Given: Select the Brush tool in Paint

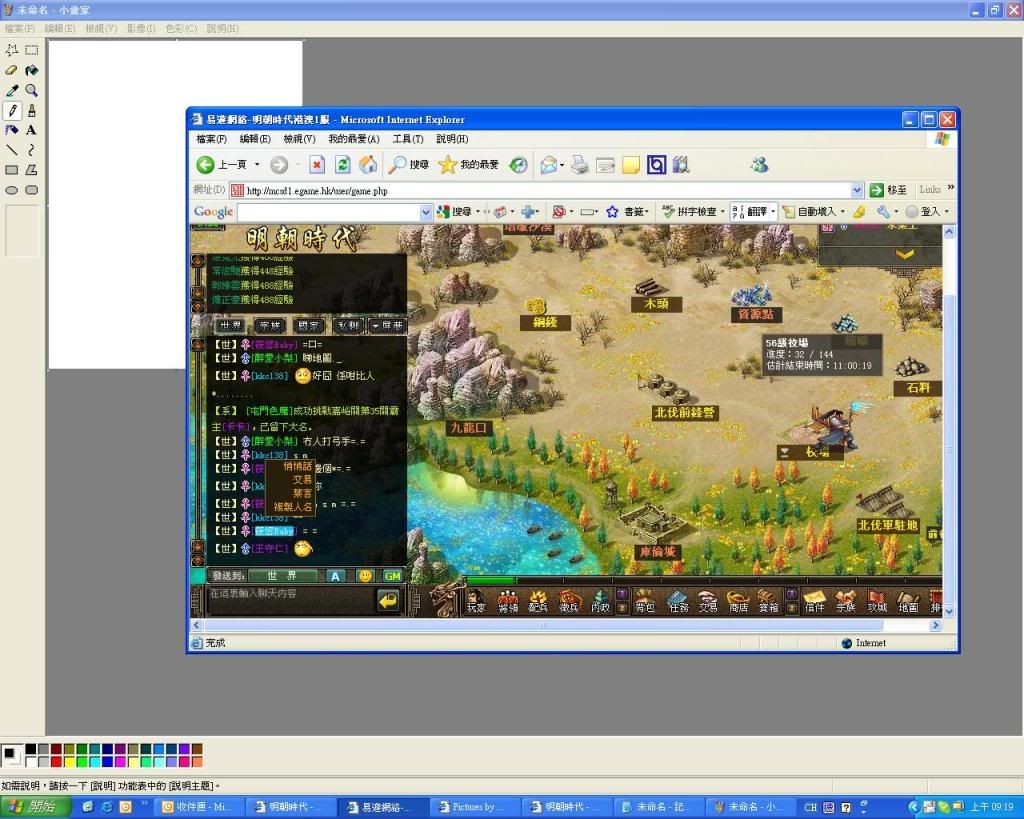Looking at the screenshot, I should [x=31, y=110].
